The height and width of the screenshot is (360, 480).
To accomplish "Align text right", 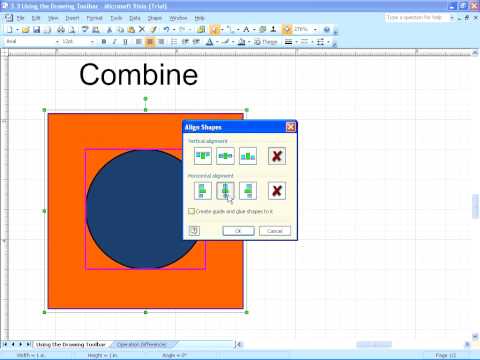I will 161,42.
